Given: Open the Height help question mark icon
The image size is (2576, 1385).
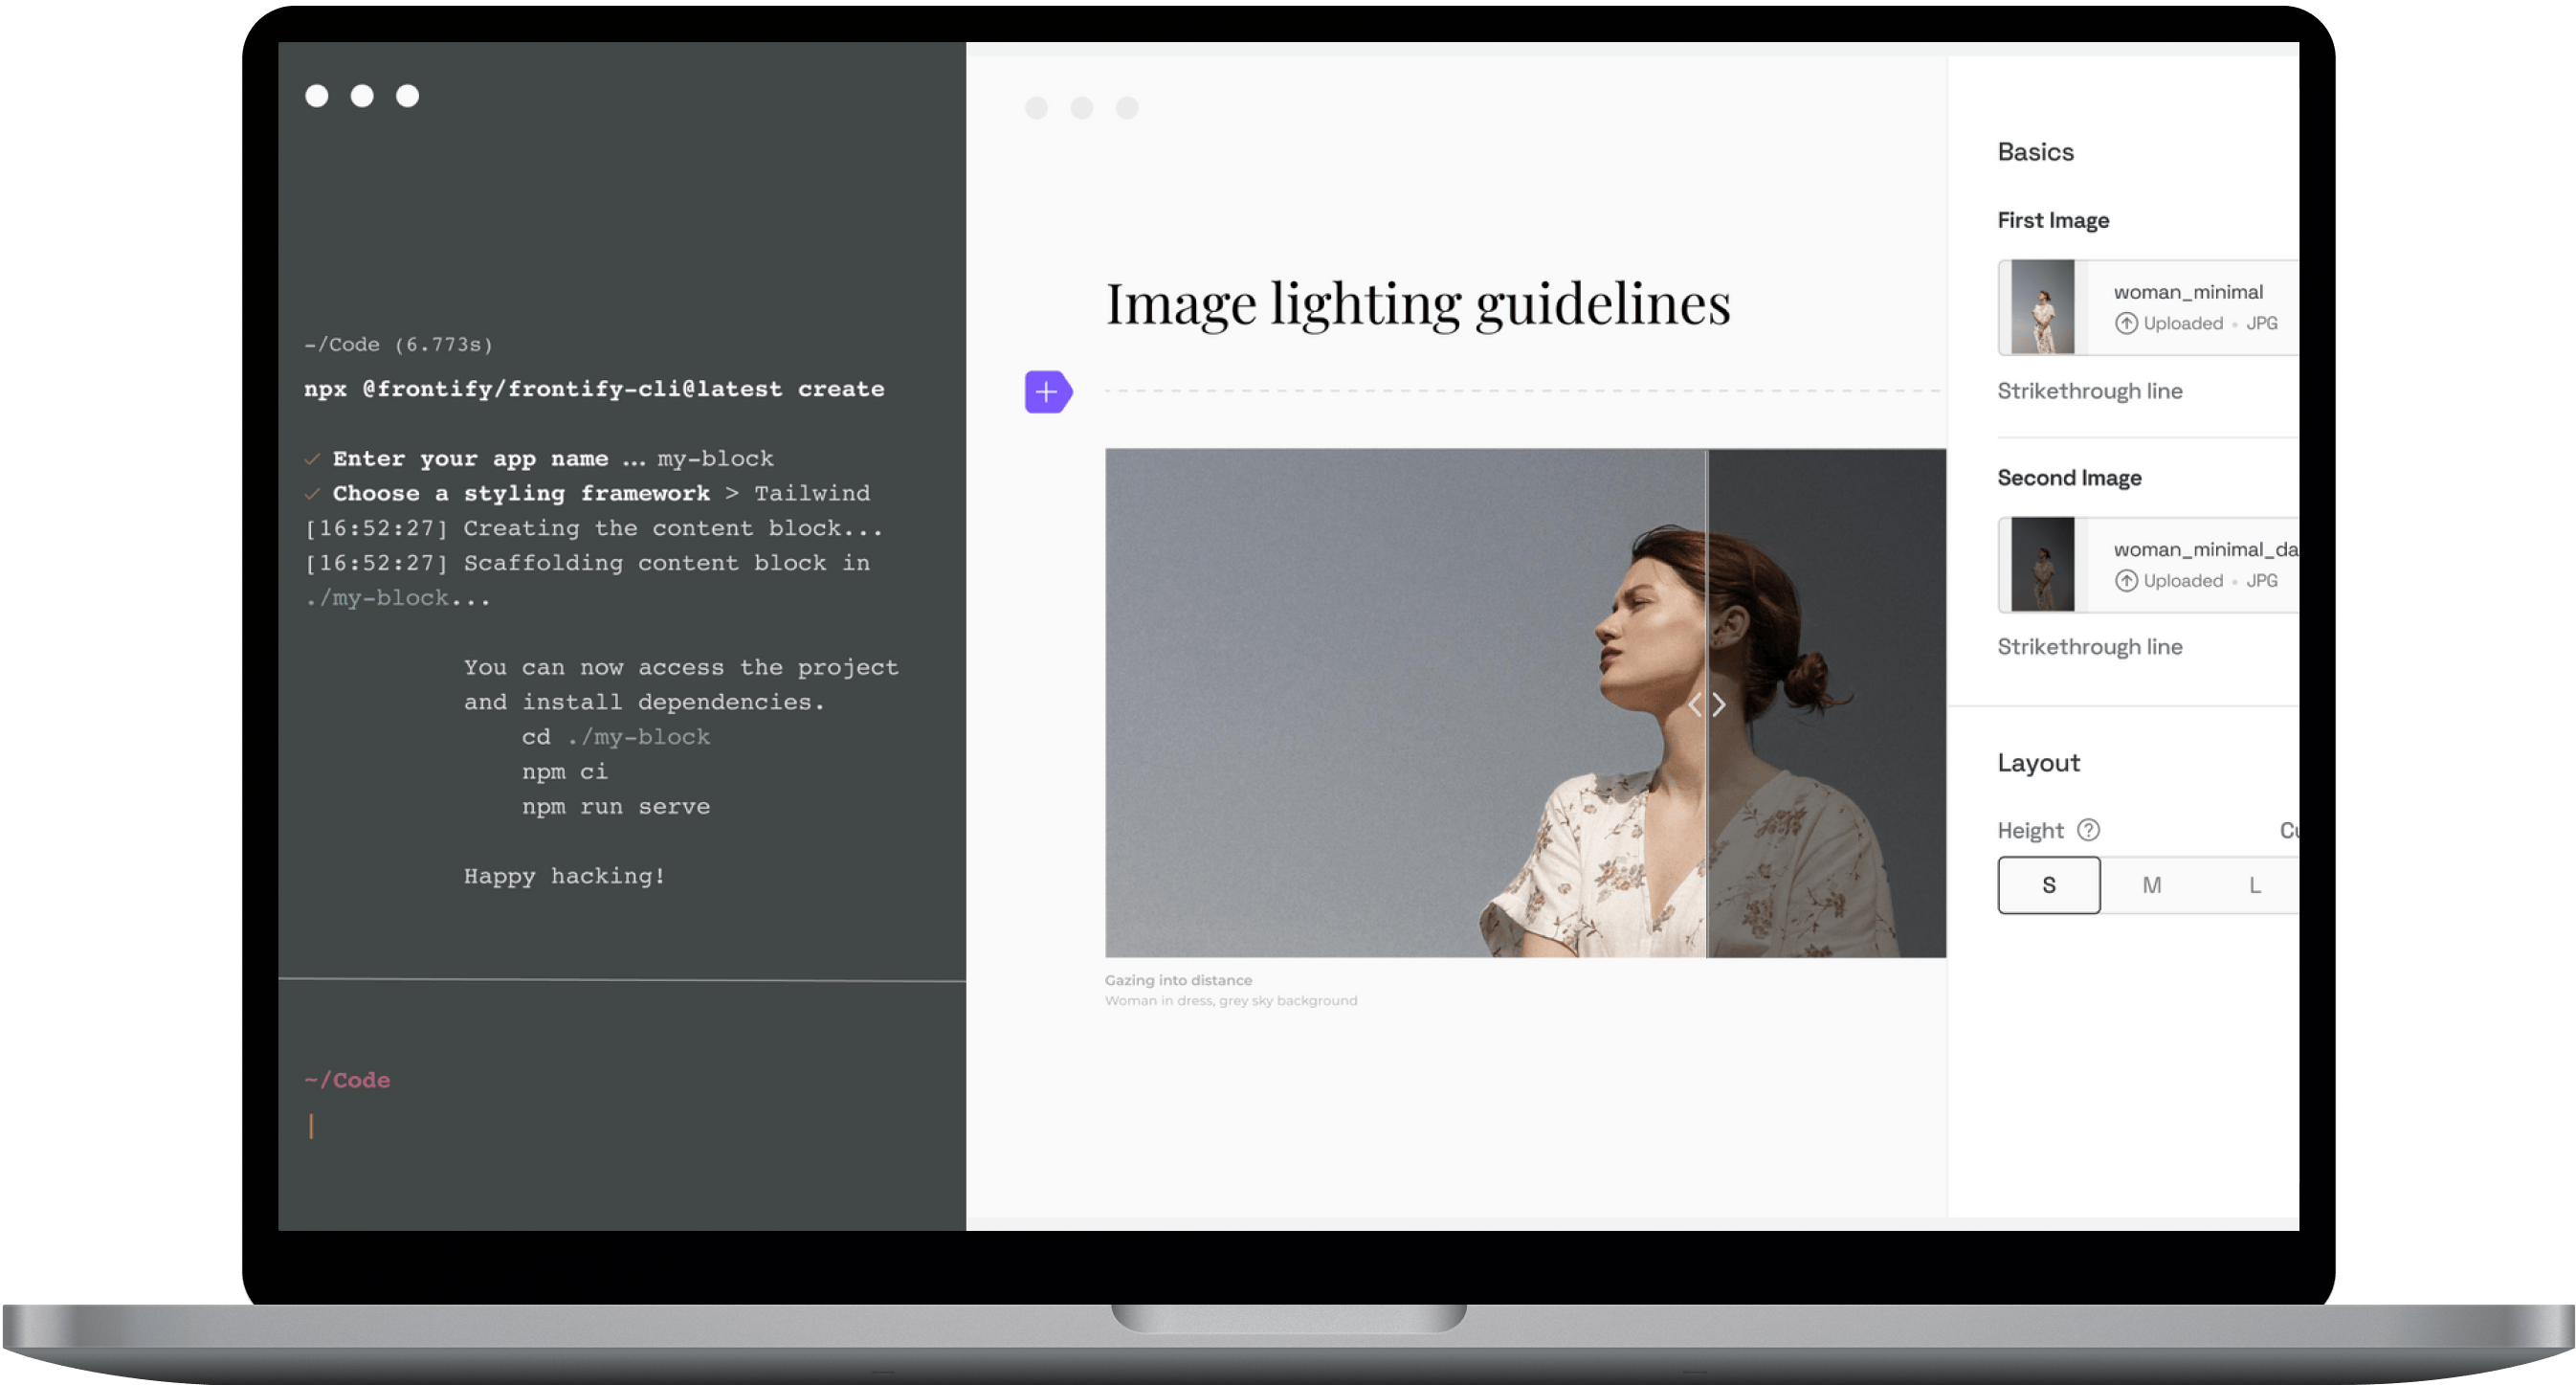Looking at the screenshot, I should click(x=2089, y=829).
